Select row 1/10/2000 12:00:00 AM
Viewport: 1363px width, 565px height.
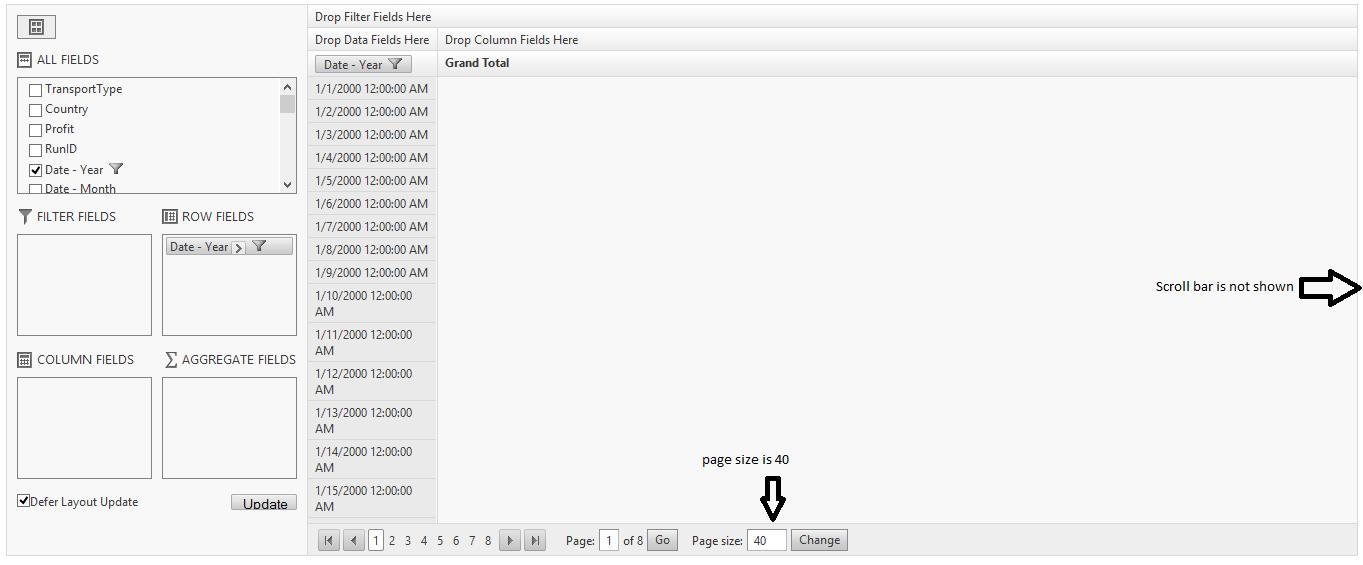coord(372,303)
